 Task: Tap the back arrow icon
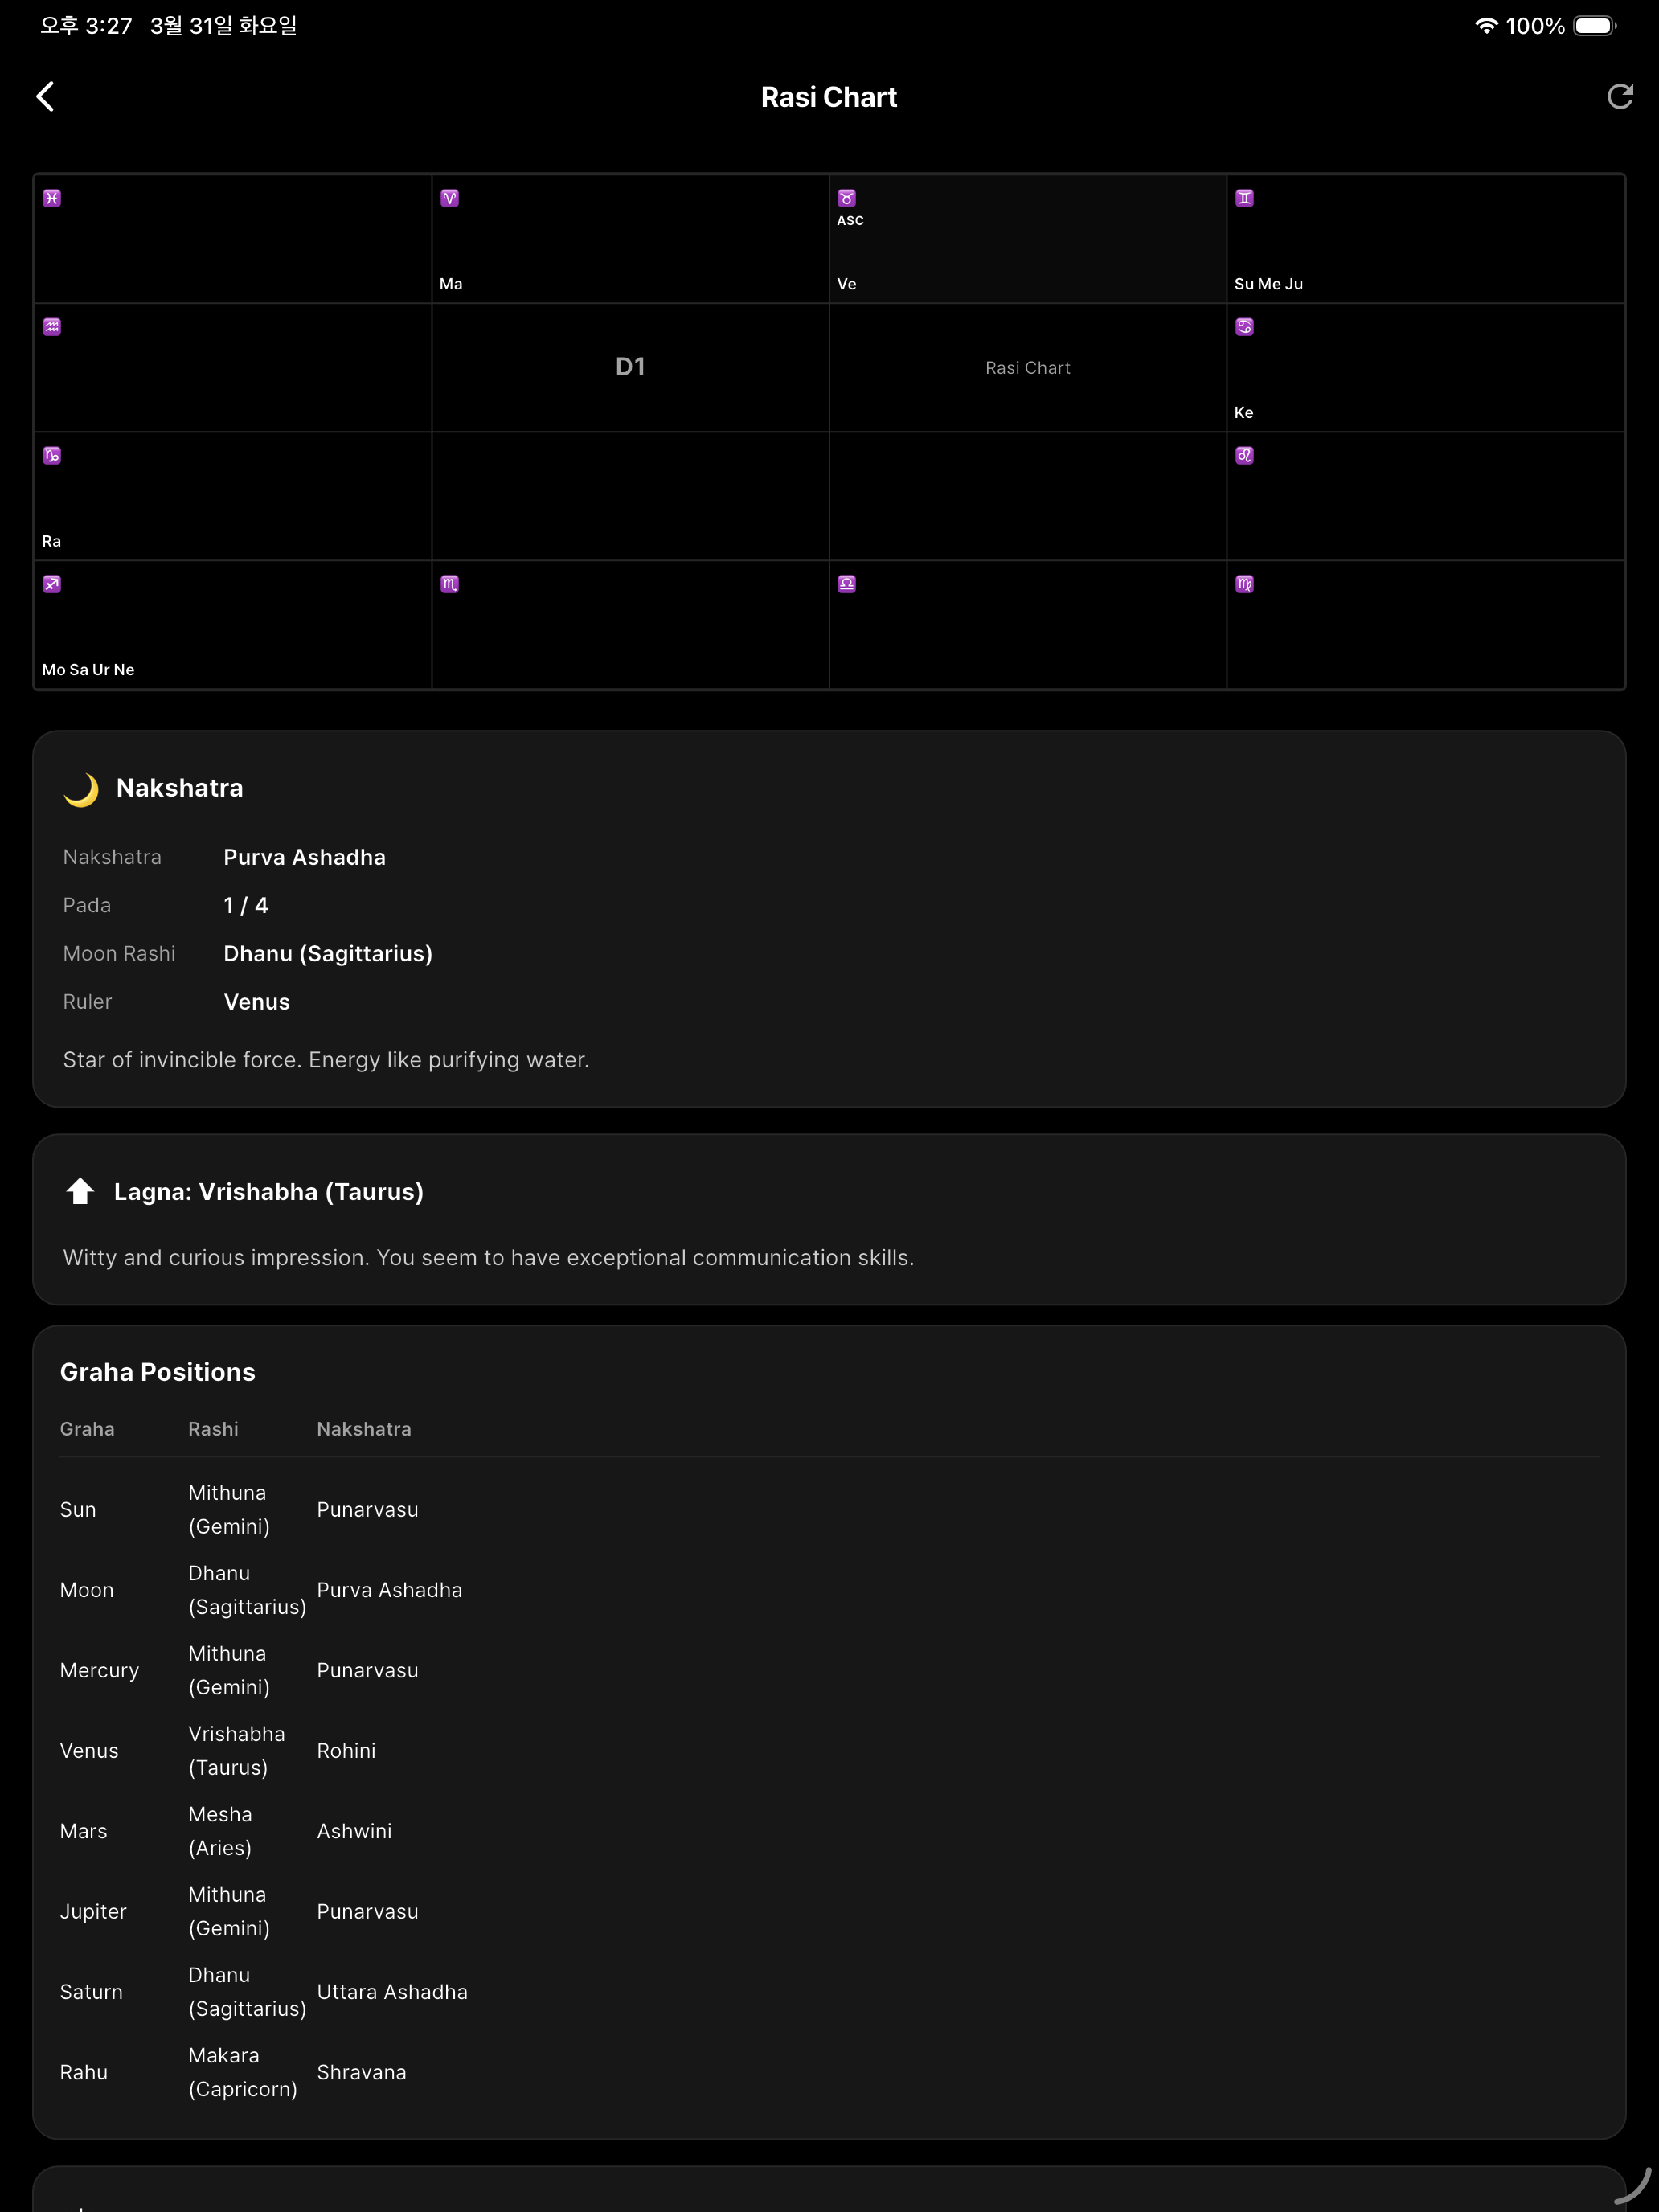pyautogui.click(x=46, y=97)
